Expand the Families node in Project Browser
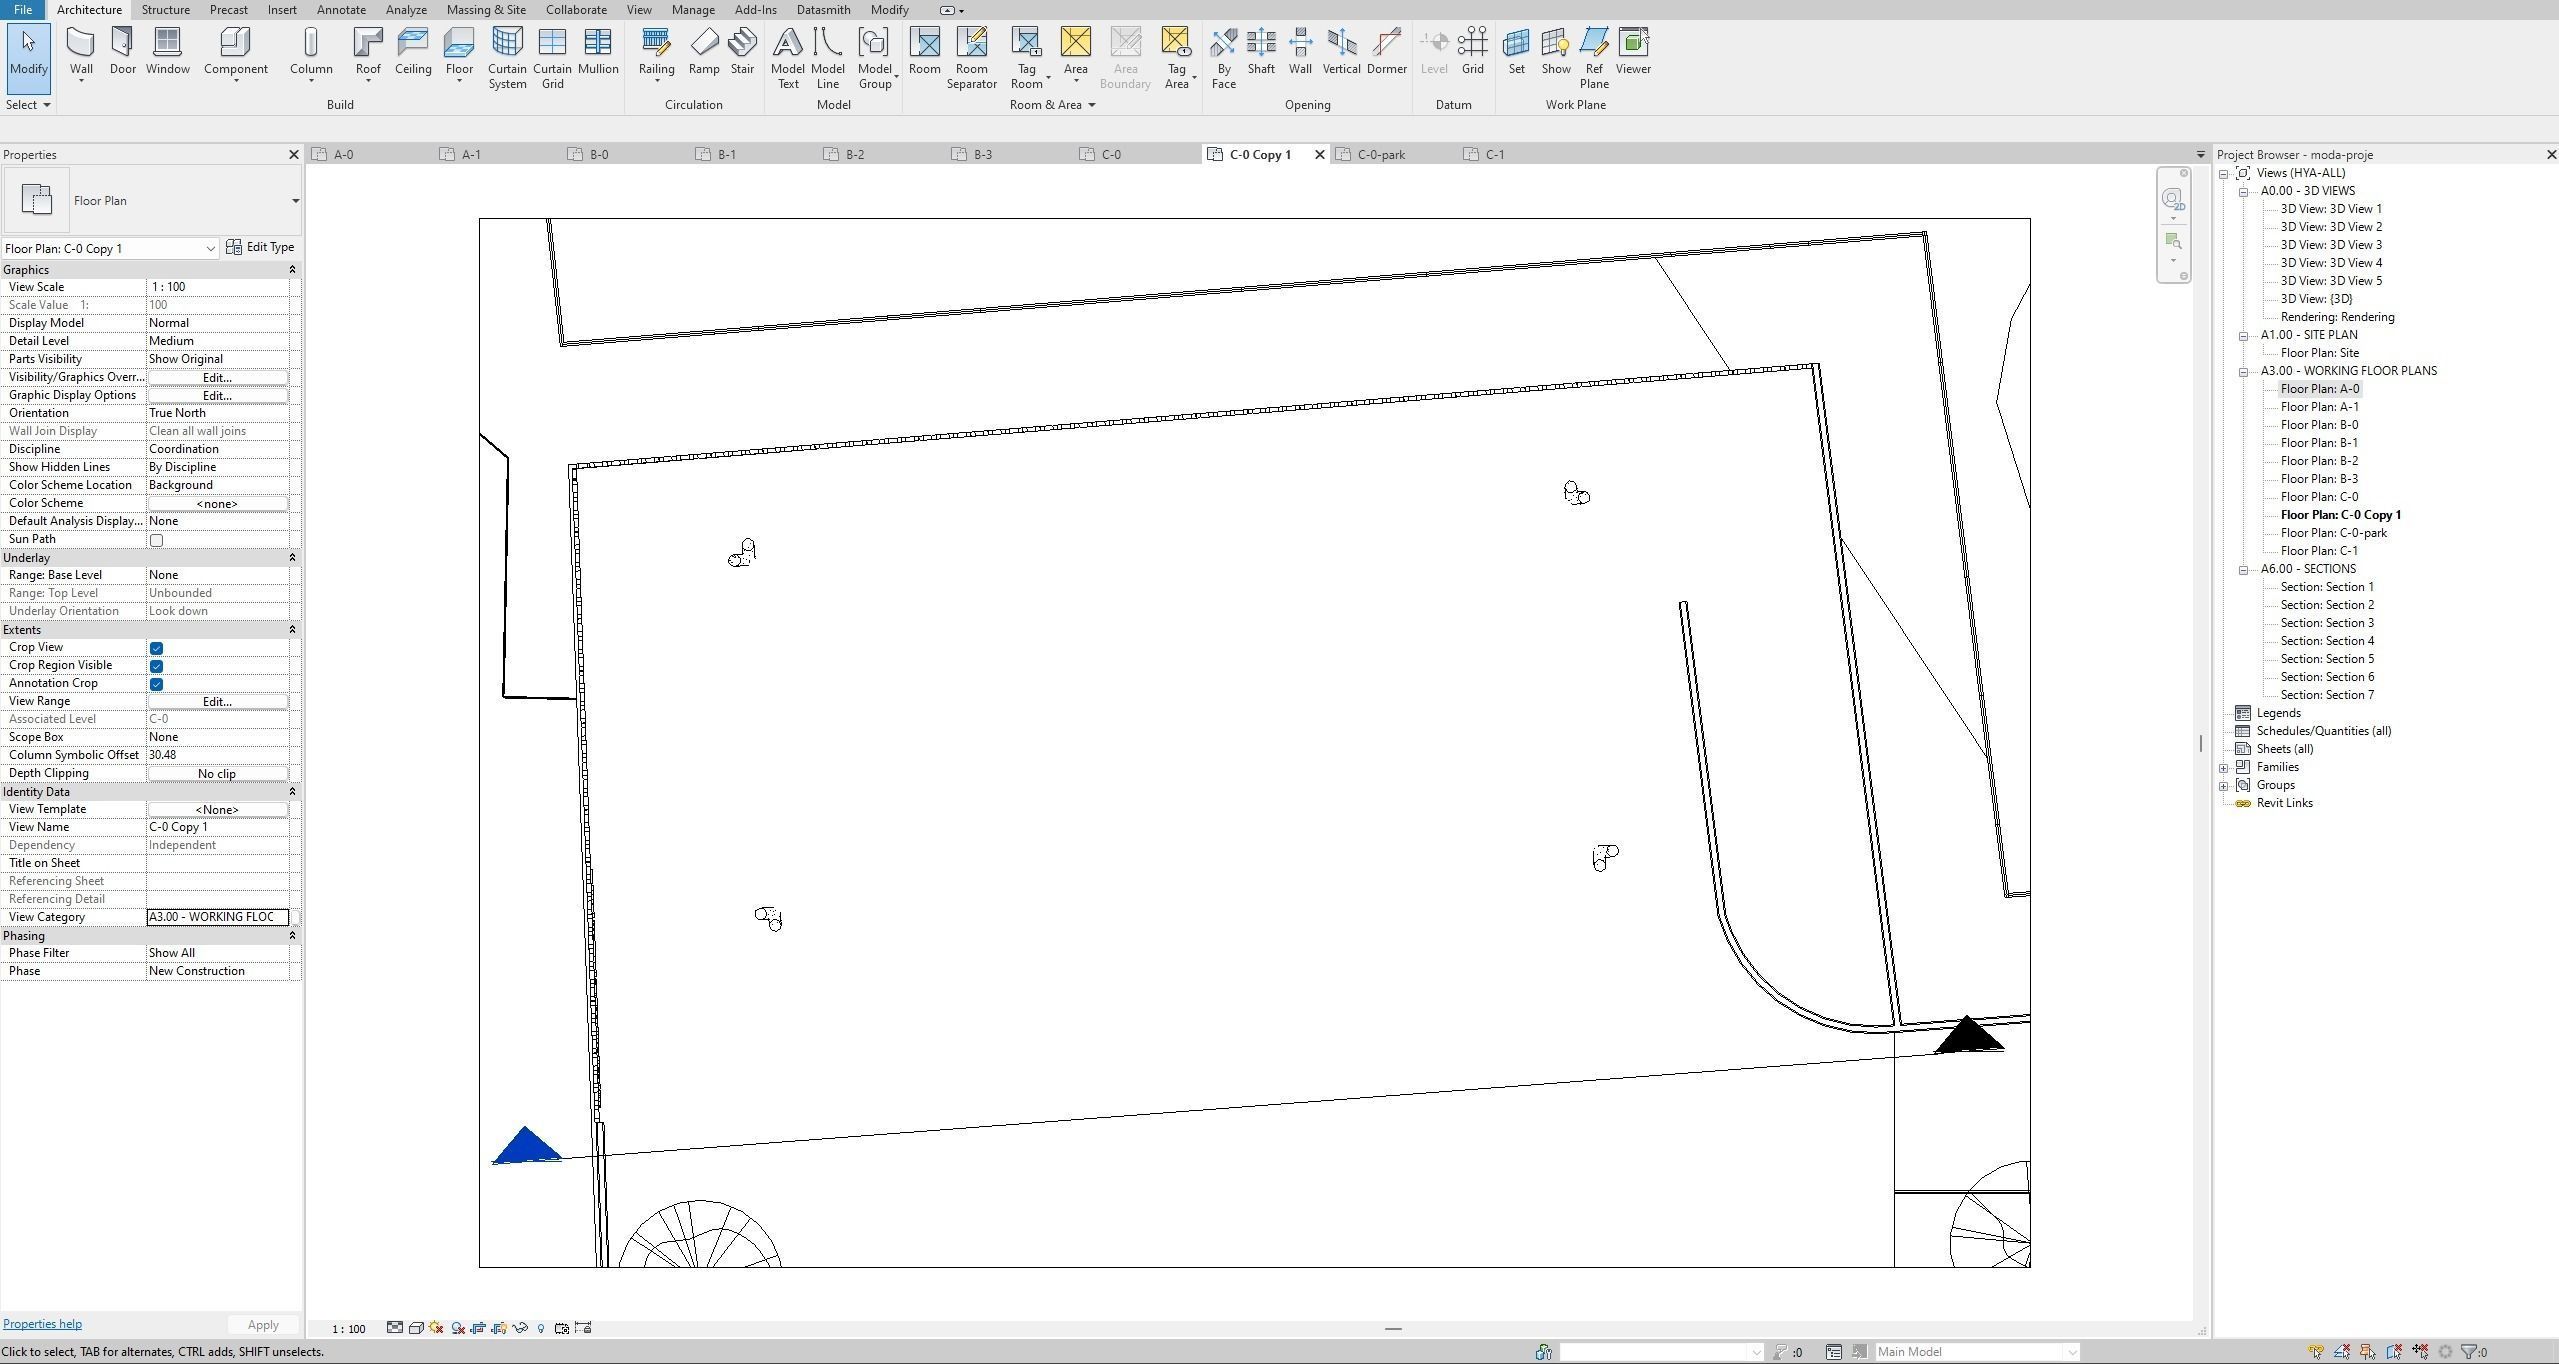This screenshot has height=1364, width=2559. pyautogui.click(x=2224, y=768)
